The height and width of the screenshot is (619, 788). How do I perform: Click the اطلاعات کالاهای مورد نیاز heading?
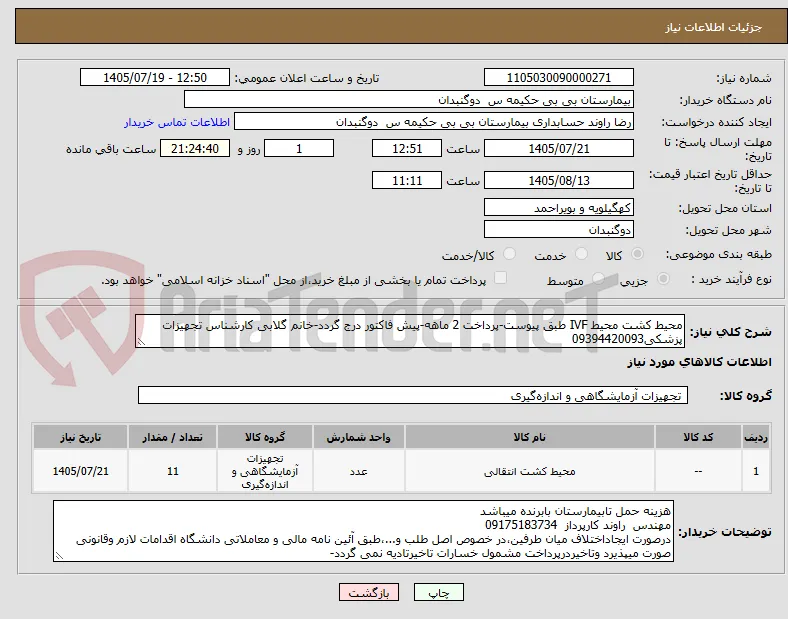[699, 362]
